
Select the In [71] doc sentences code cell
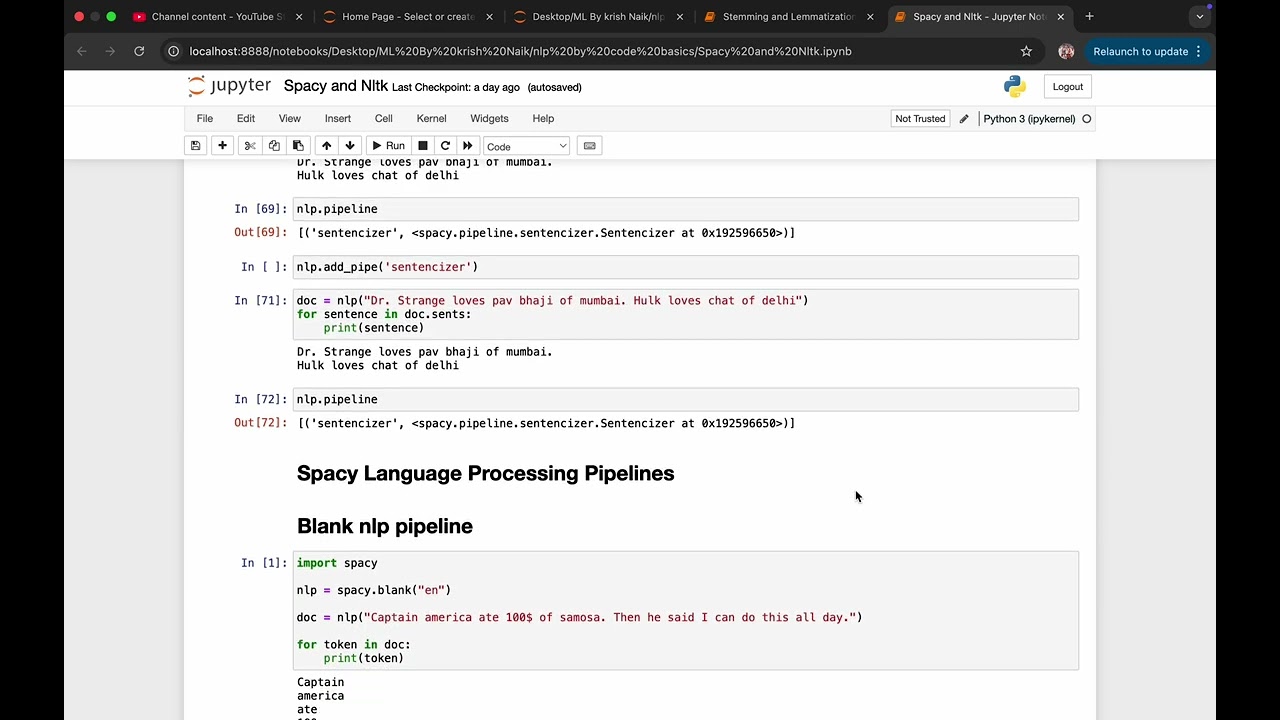point(686,314)
